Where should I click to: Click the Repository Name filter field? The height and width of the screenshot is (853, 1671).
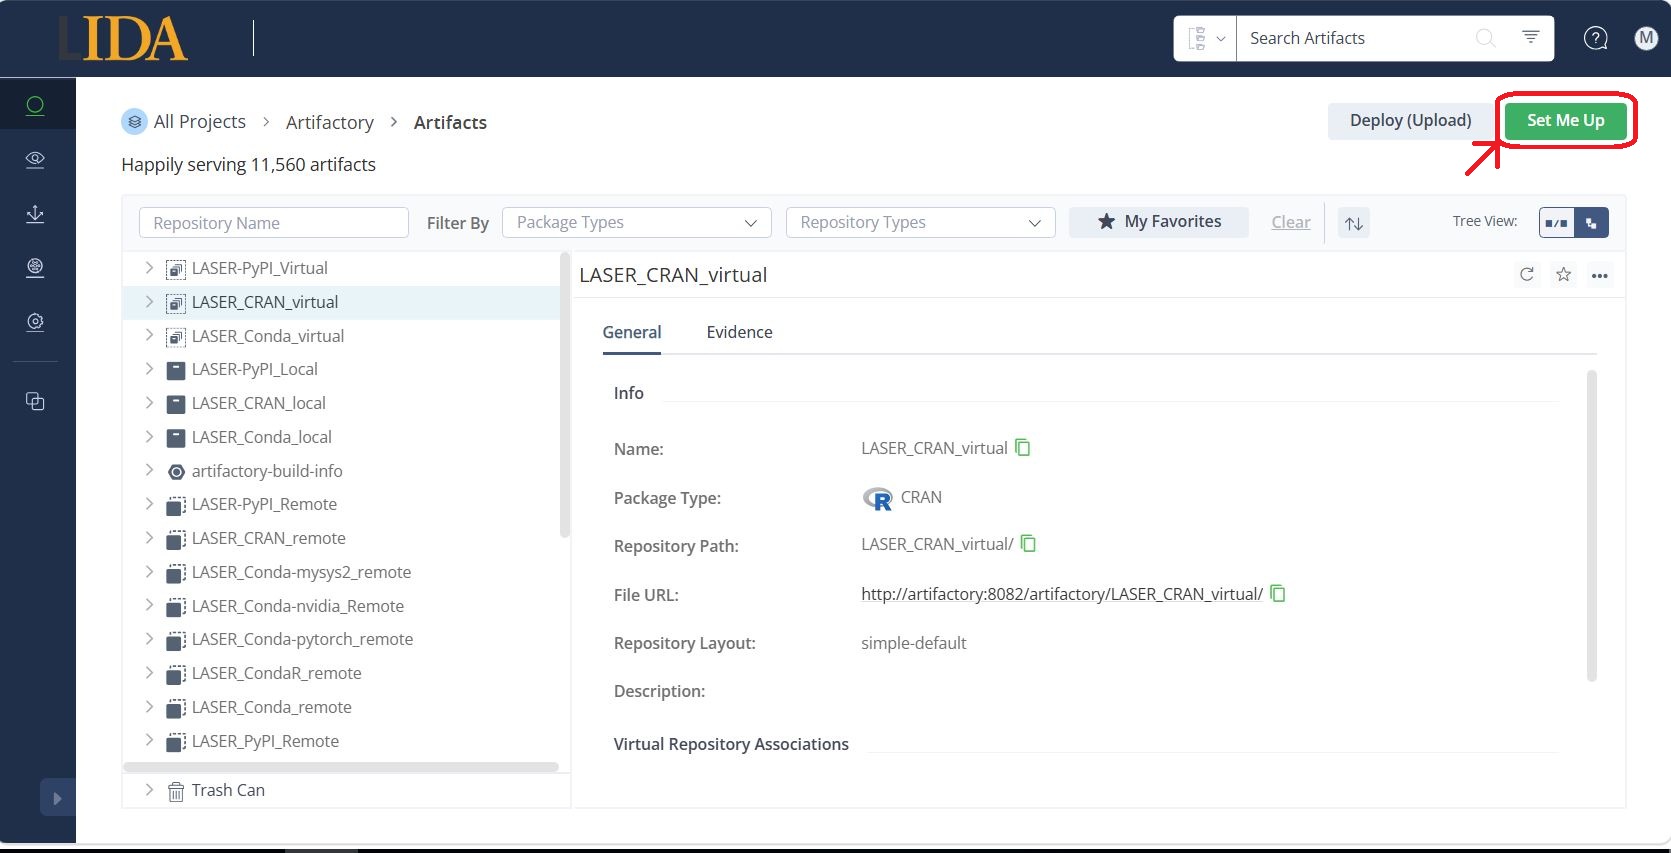pyautogui.click(x=274, y=222)
